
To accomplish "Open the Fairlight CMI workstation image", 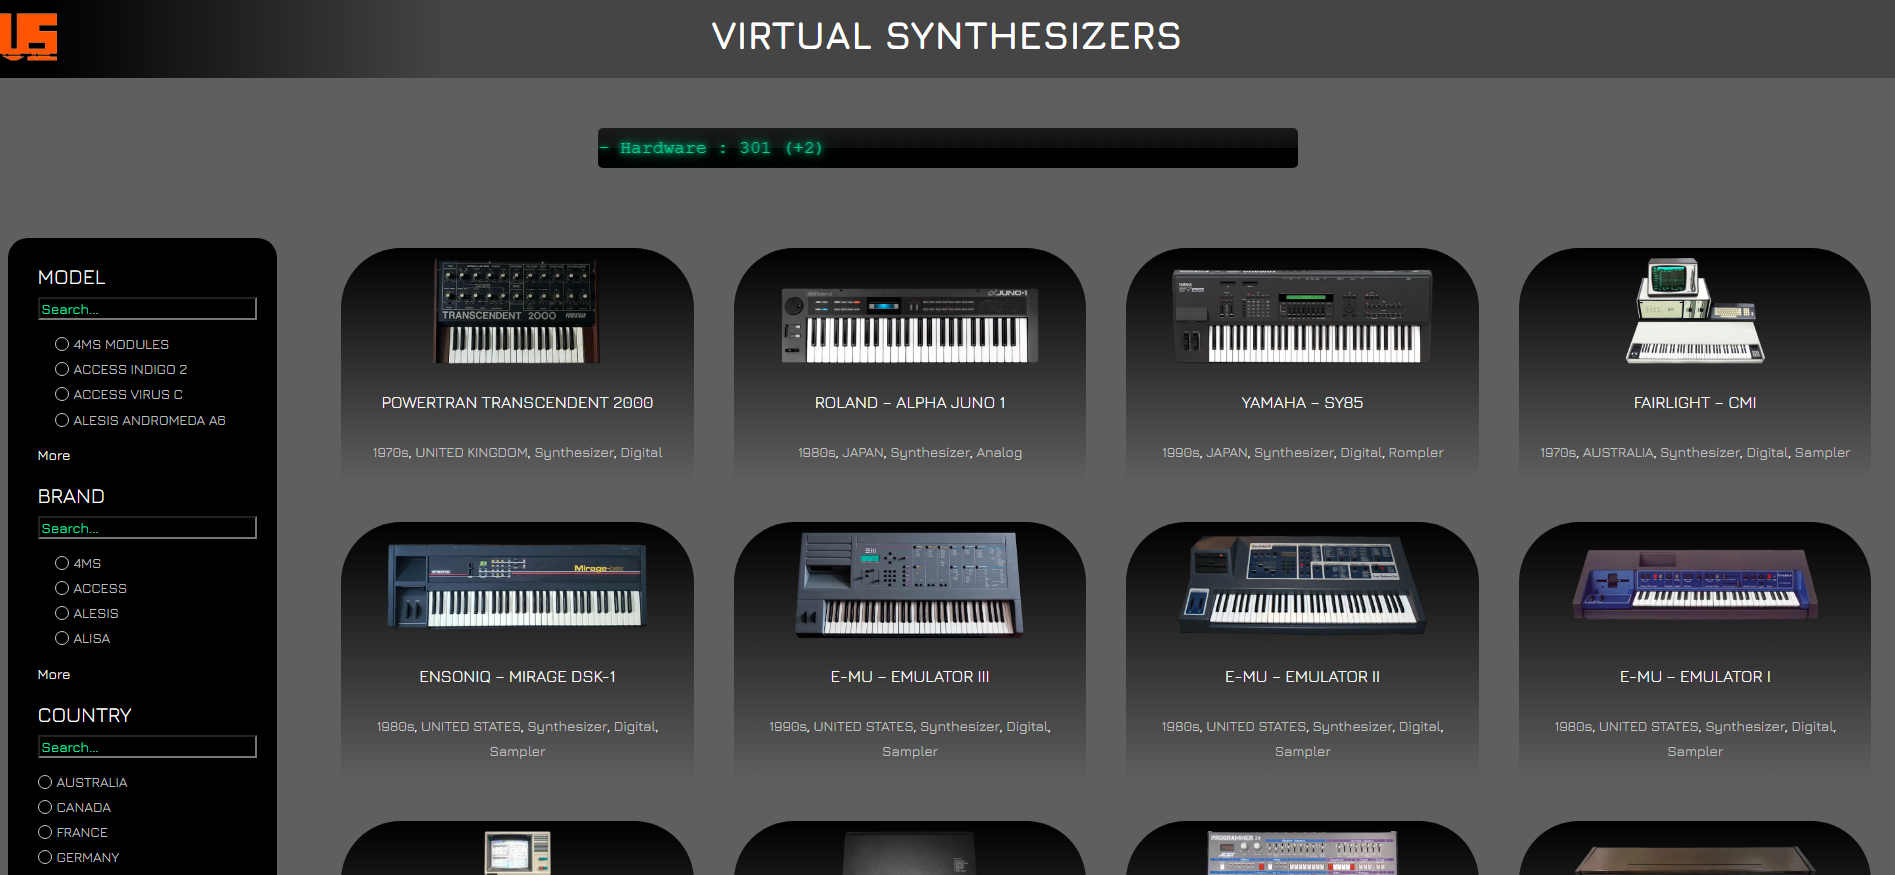I will (x=1695, y=311).
